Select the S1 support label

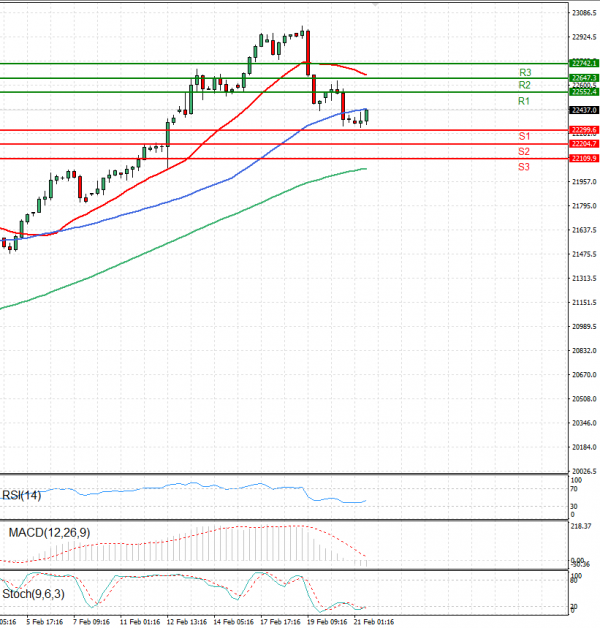pos(524,136)
